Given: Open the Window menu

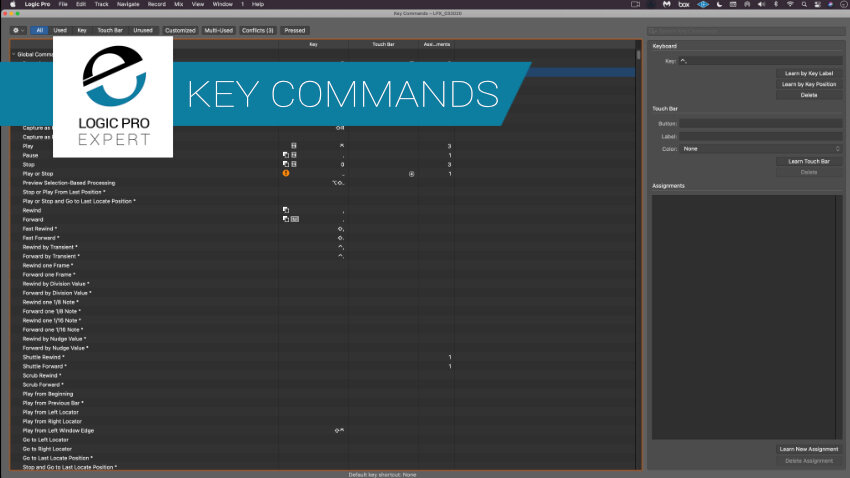Looking at the screenshot, I should (x=222, y=4).
